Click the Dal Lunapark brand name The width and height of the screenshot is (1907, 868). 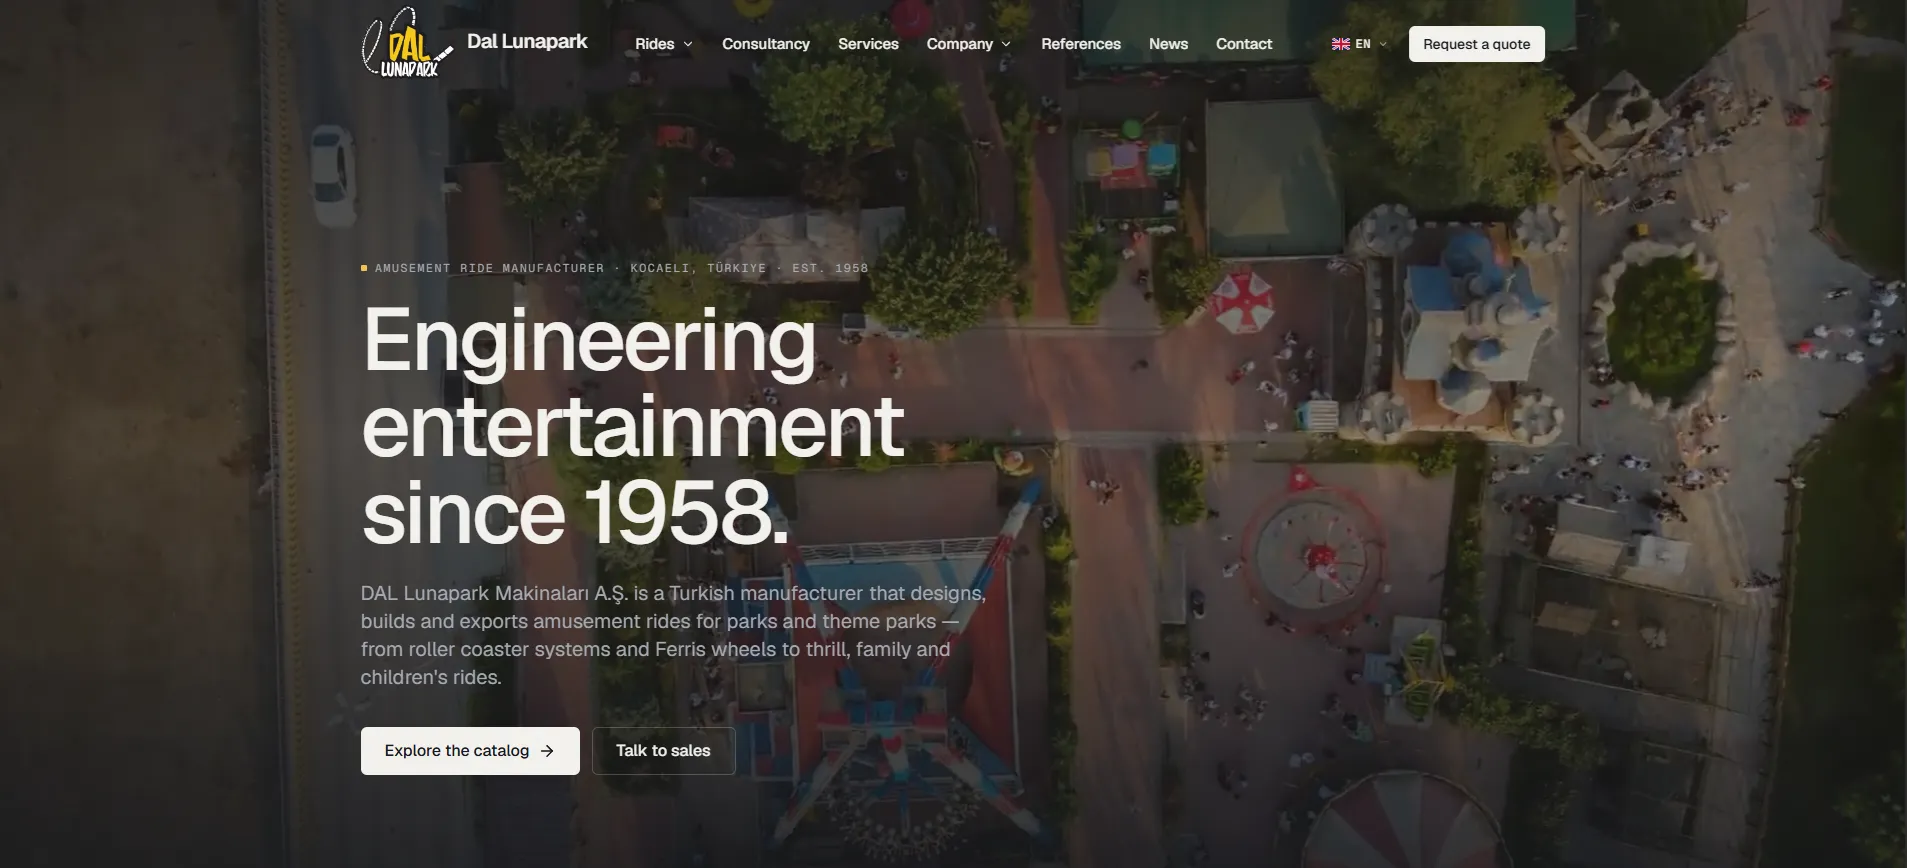[527, 42]
